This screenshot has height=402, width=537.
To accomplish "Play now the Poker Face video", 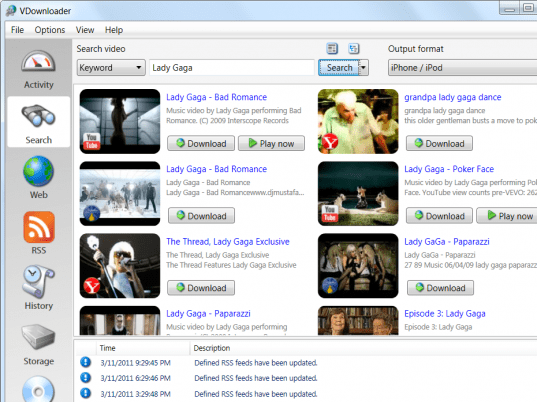I will (507, 216).
